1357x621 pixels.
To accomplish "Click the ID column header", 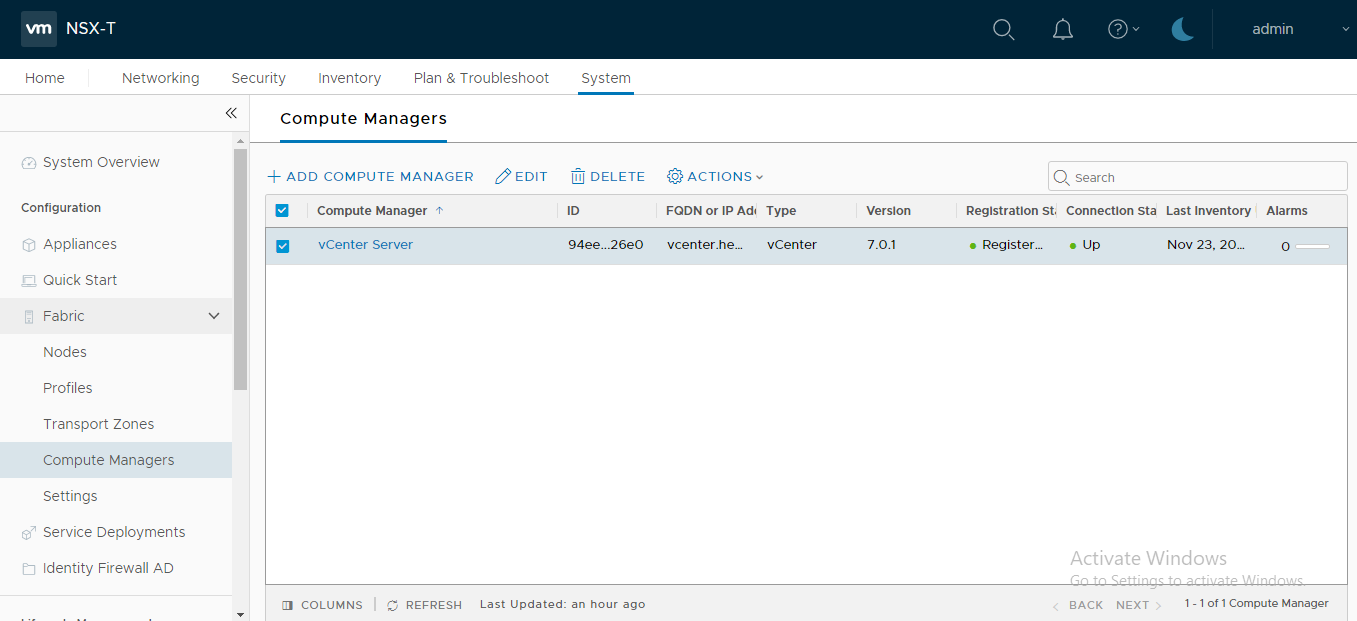I will pos(573,210).
